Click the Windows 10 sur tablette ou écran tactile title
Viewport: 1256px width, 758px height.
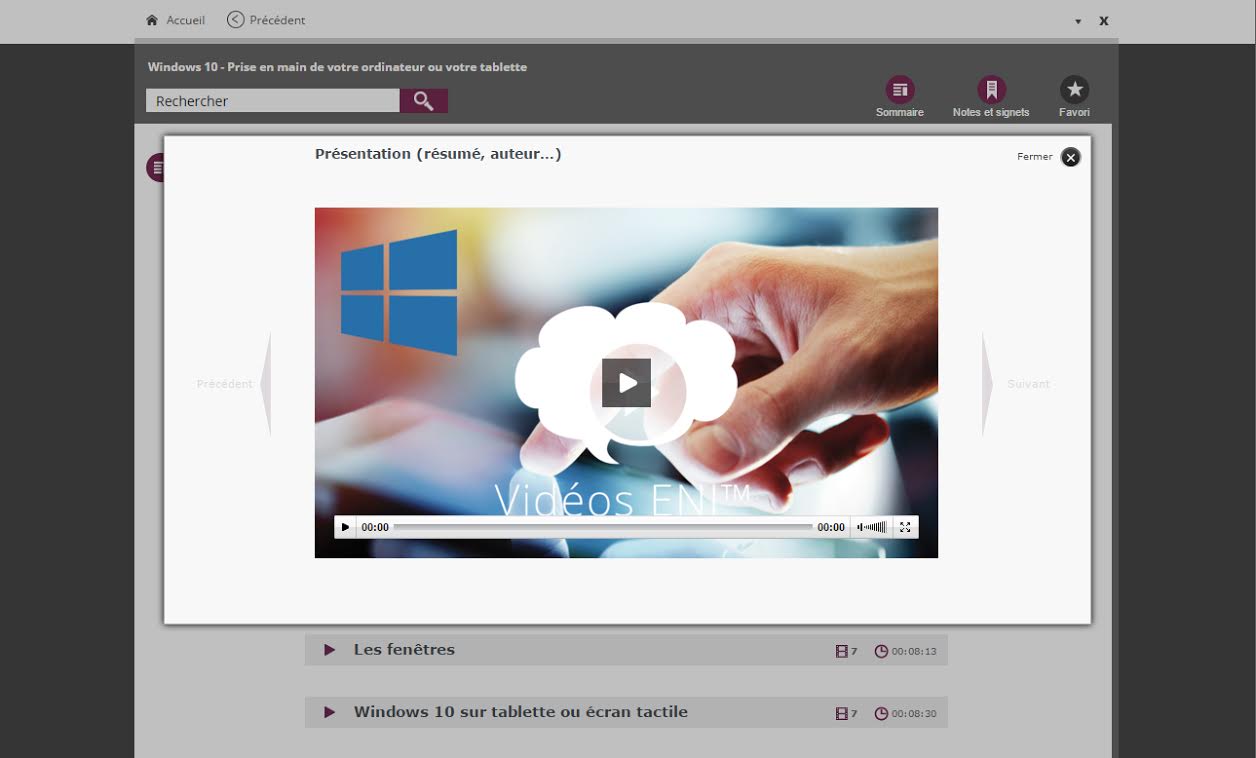pos(521,712)
